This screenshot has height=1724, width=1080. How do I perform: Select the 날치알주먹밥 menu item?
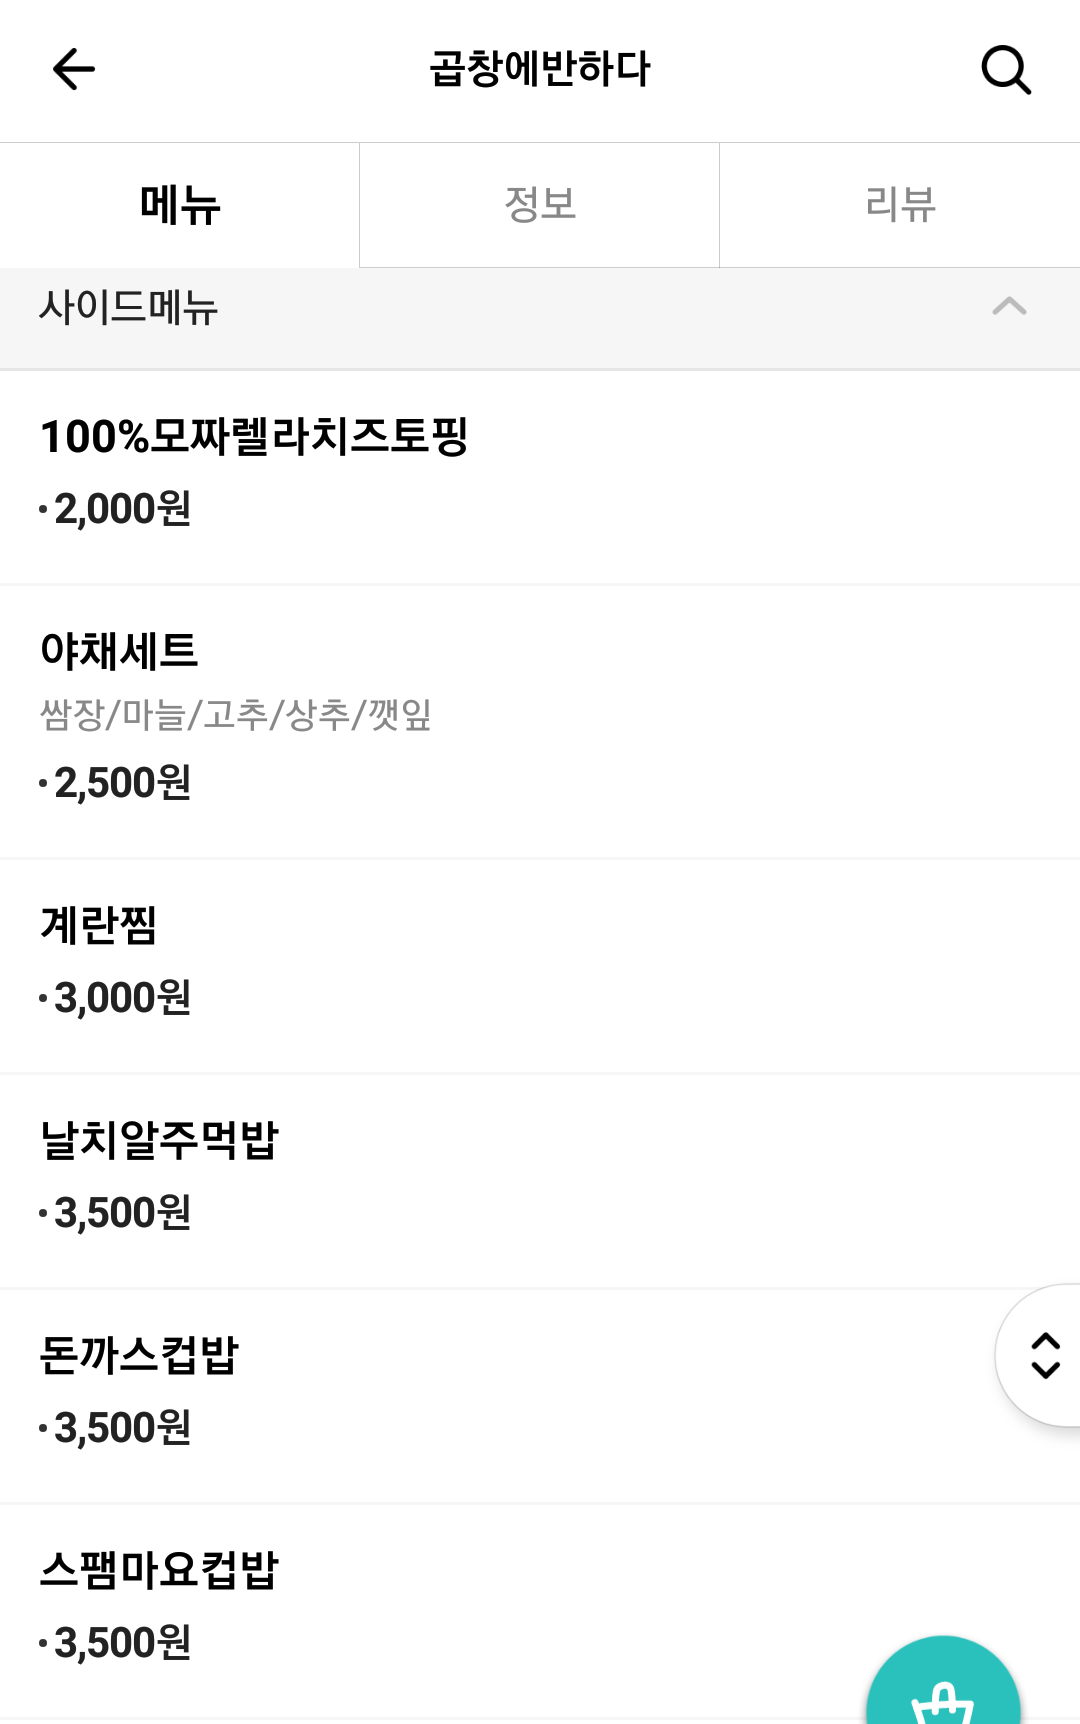click(x=540, y=1181)
